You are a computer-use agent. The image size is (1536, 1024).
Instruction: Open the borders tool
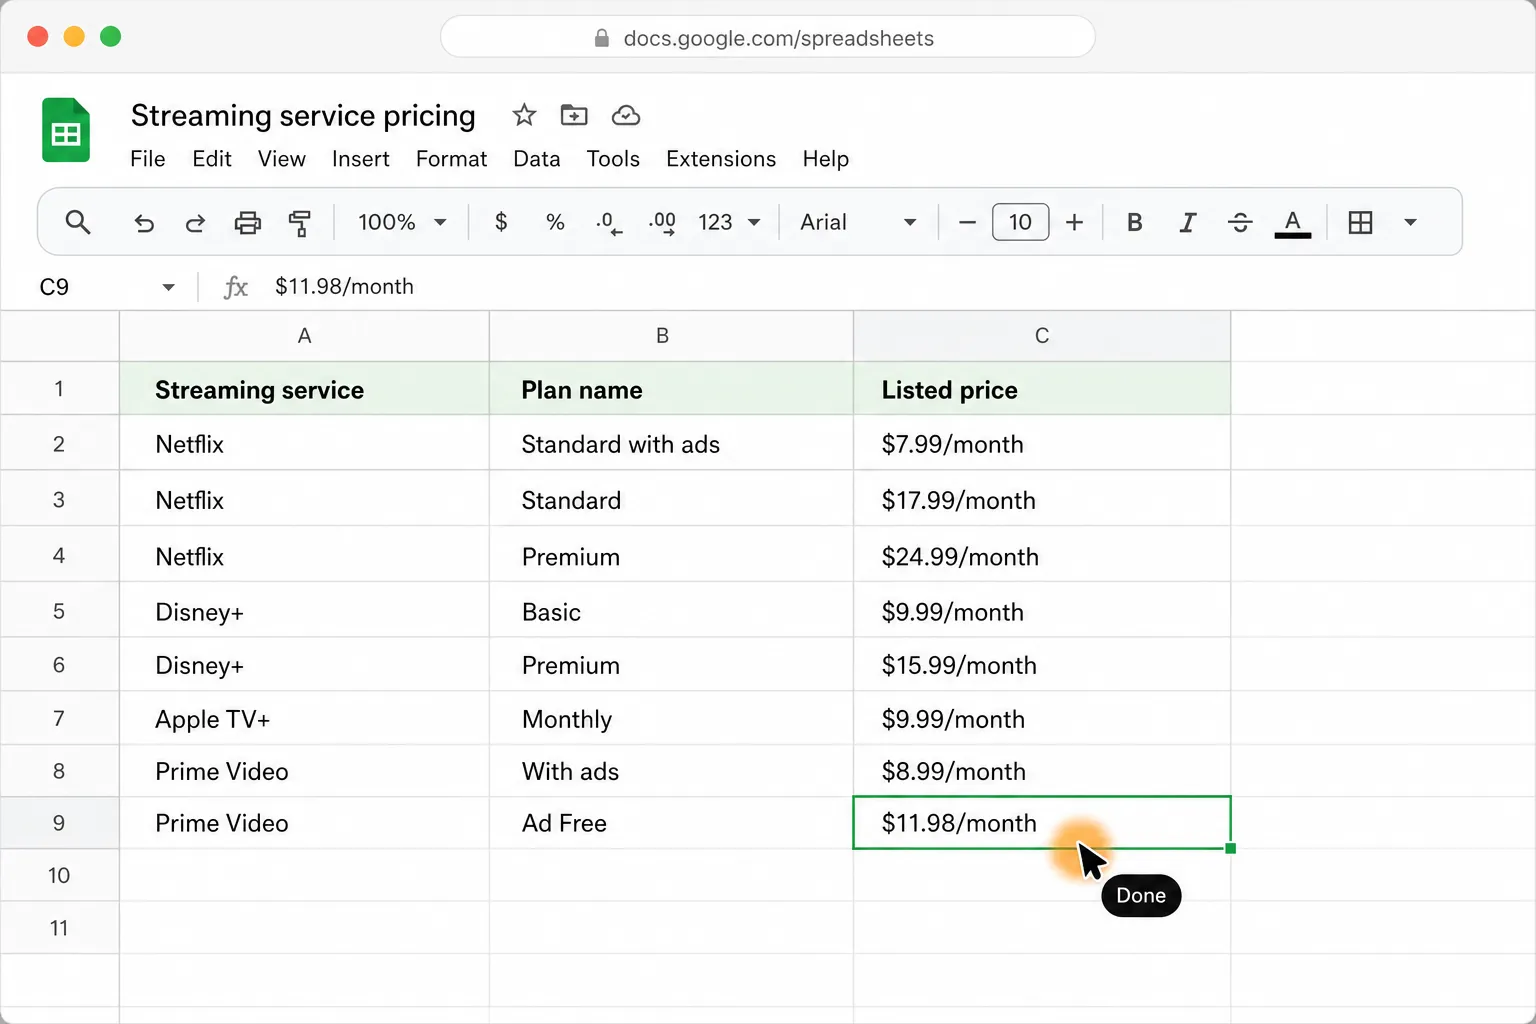(x=1360, y=222)
